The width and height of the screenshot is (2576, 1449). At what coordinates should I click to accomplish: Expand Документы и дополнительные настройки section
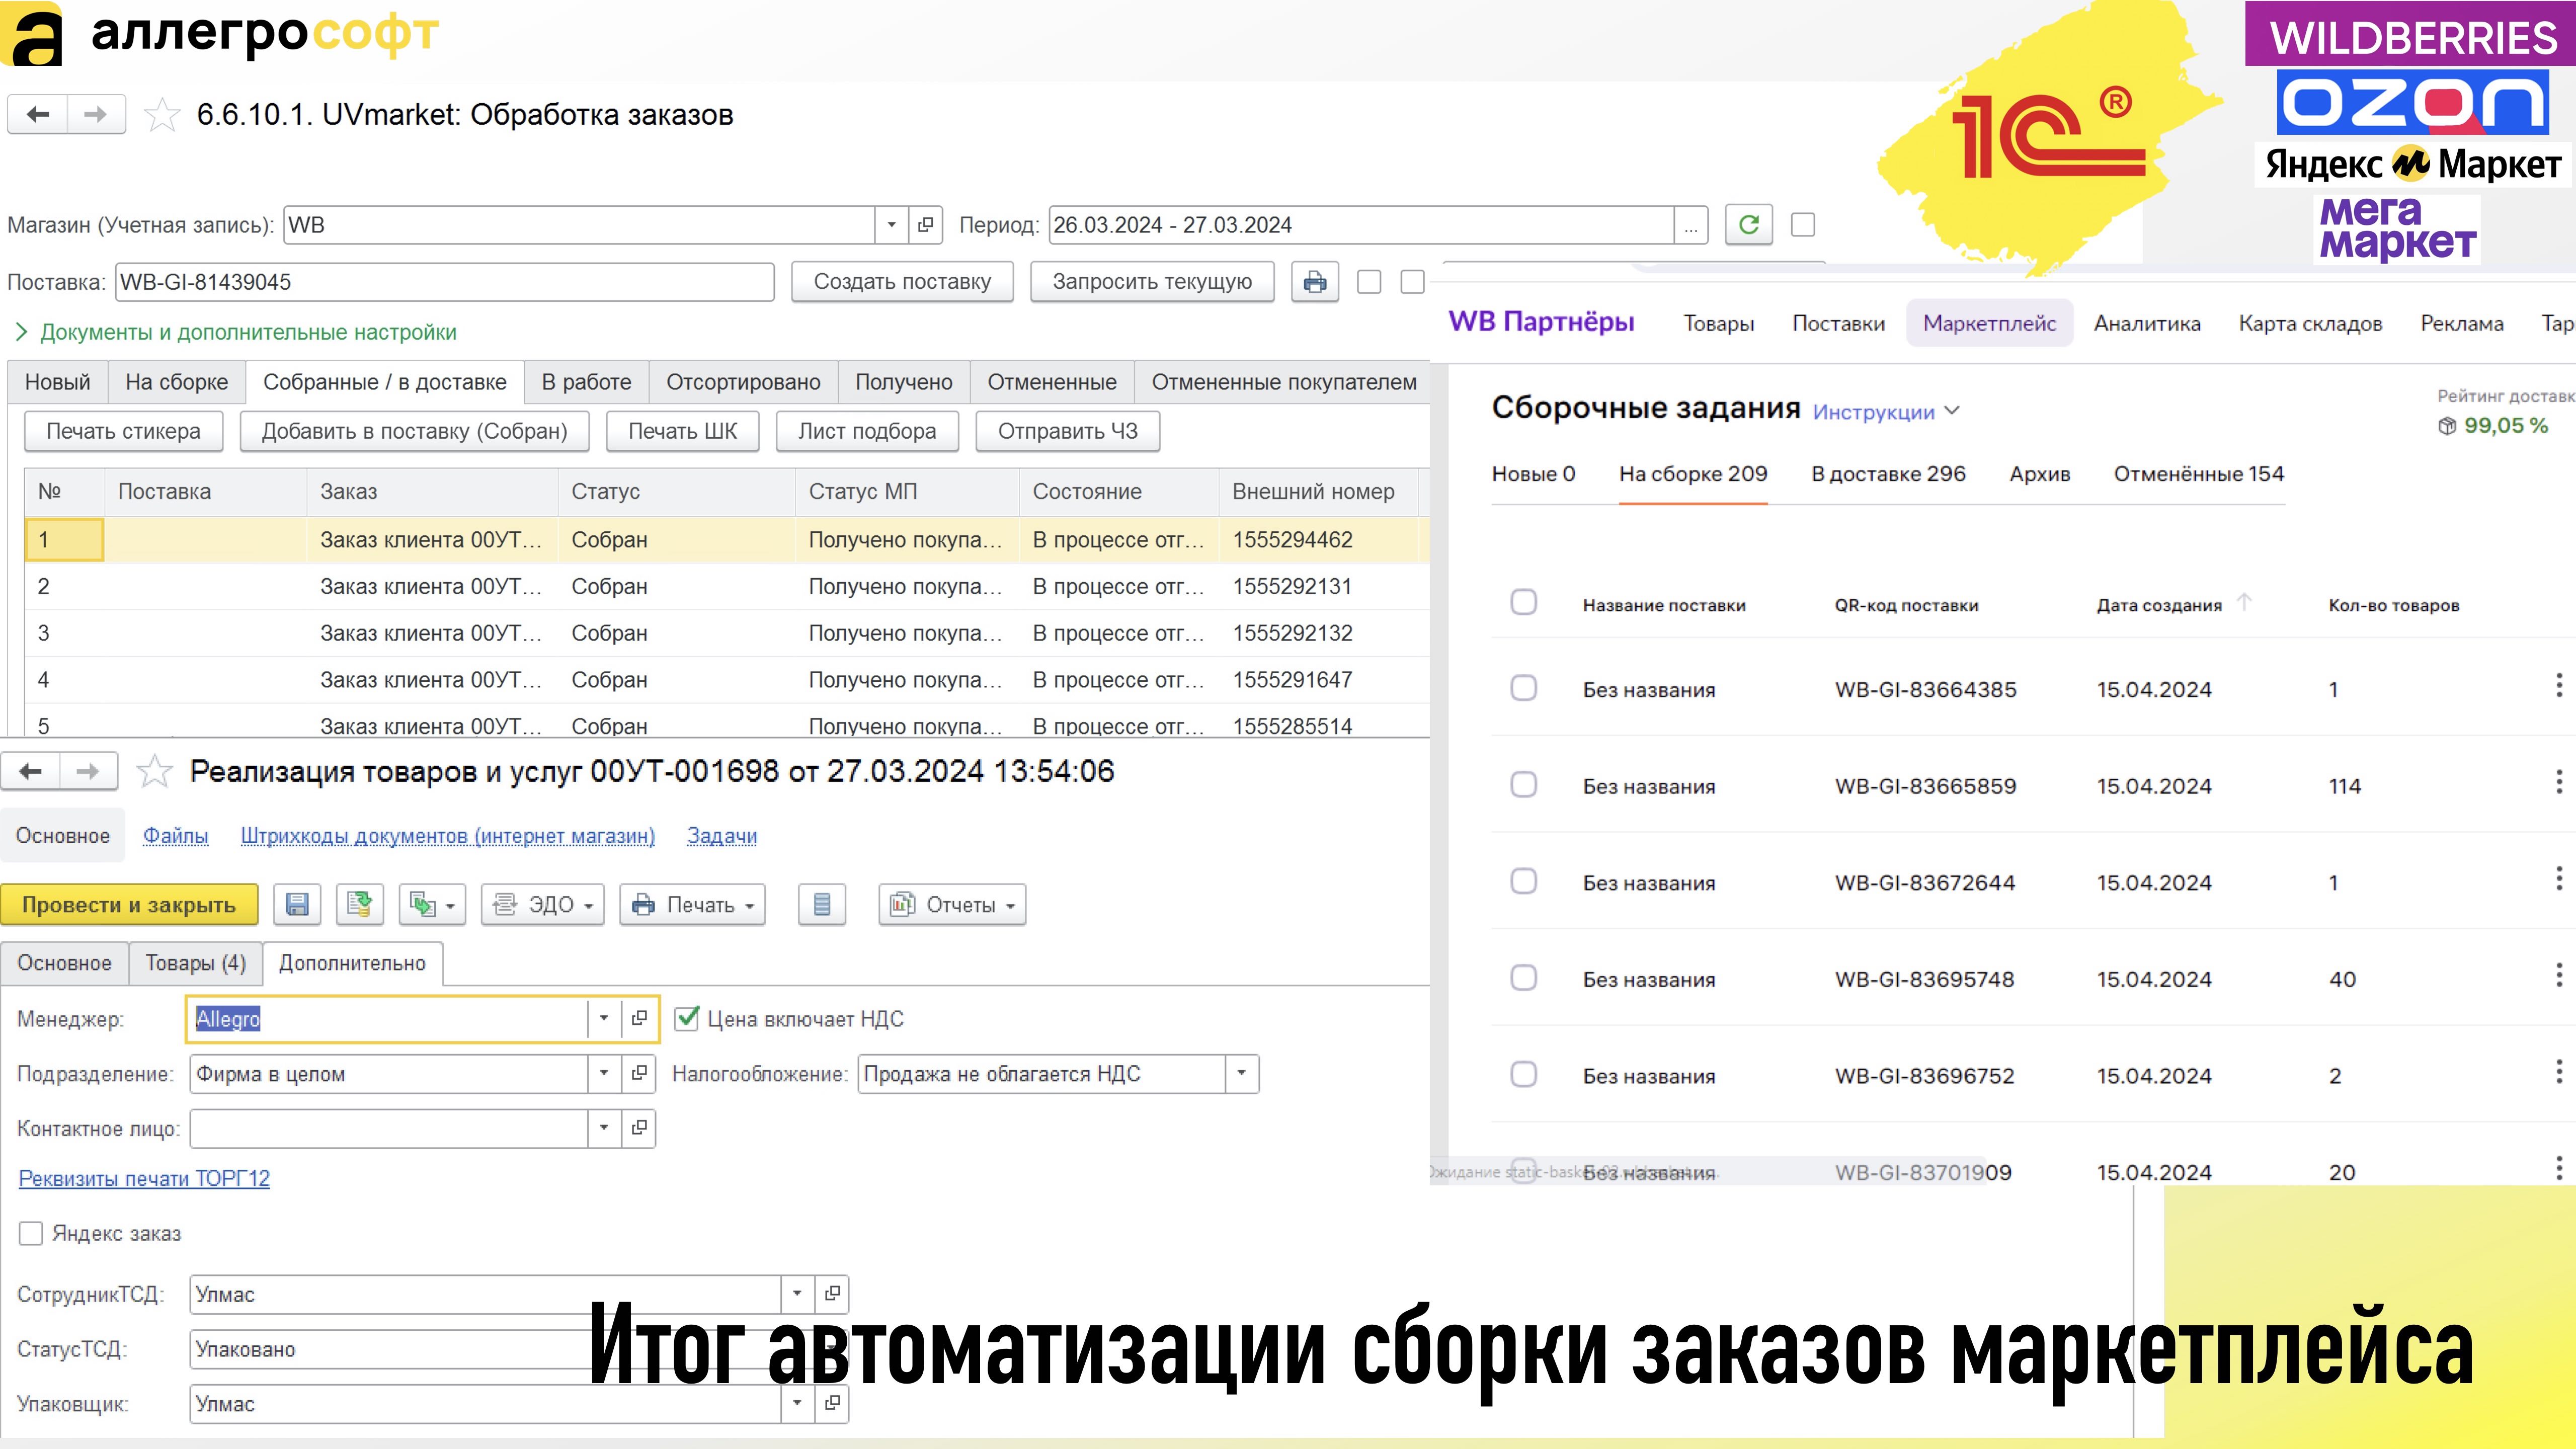(x=236, y=332)
